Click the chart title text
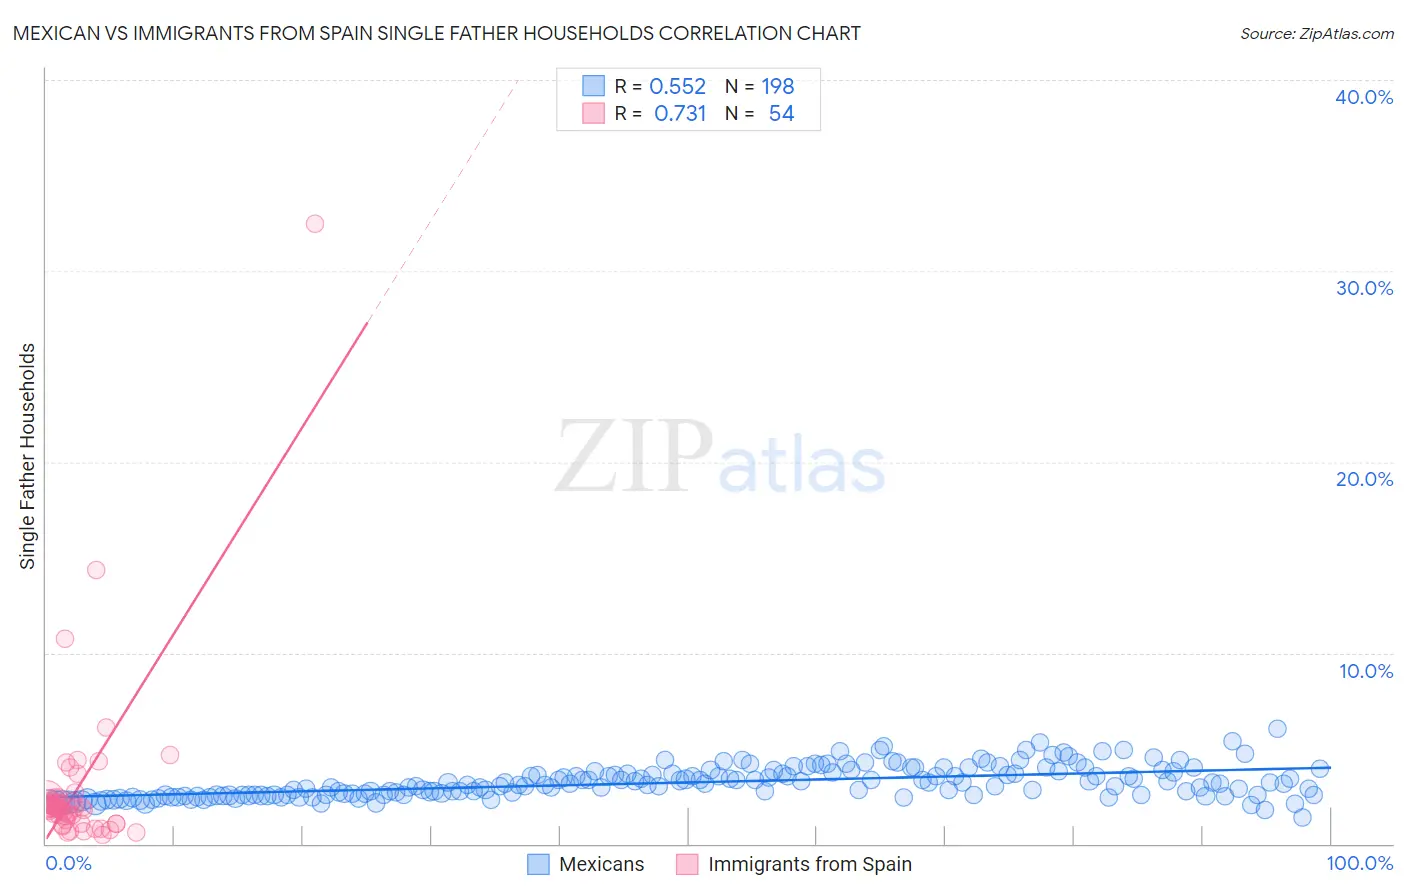Viewport: 1406px width, 892px height. pyautogui.click(x=437, y=33)
